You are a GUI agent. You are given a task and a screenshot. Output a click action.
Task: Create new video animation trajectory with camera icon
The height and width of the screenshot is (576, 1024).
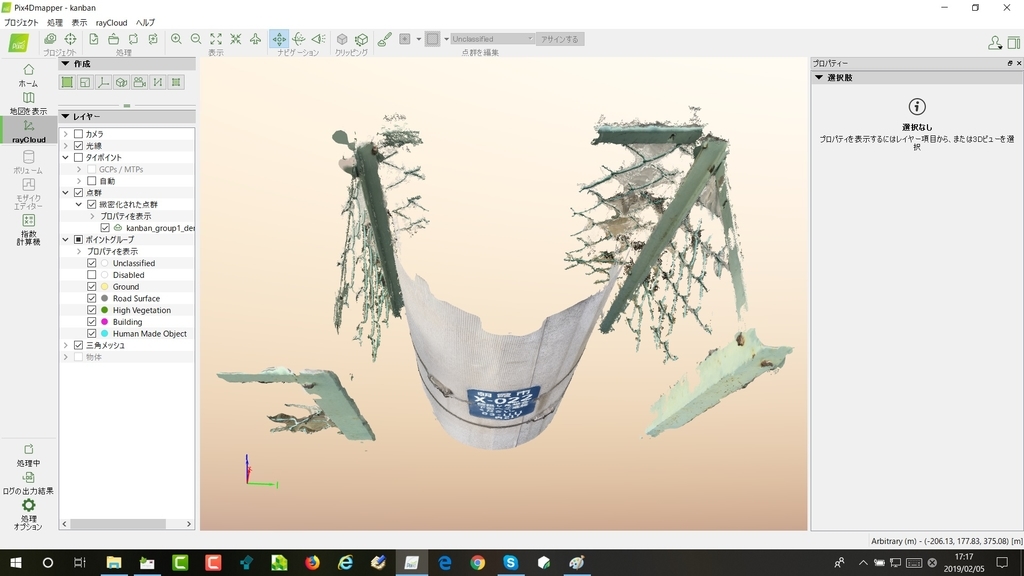click(x=140, y=82)
